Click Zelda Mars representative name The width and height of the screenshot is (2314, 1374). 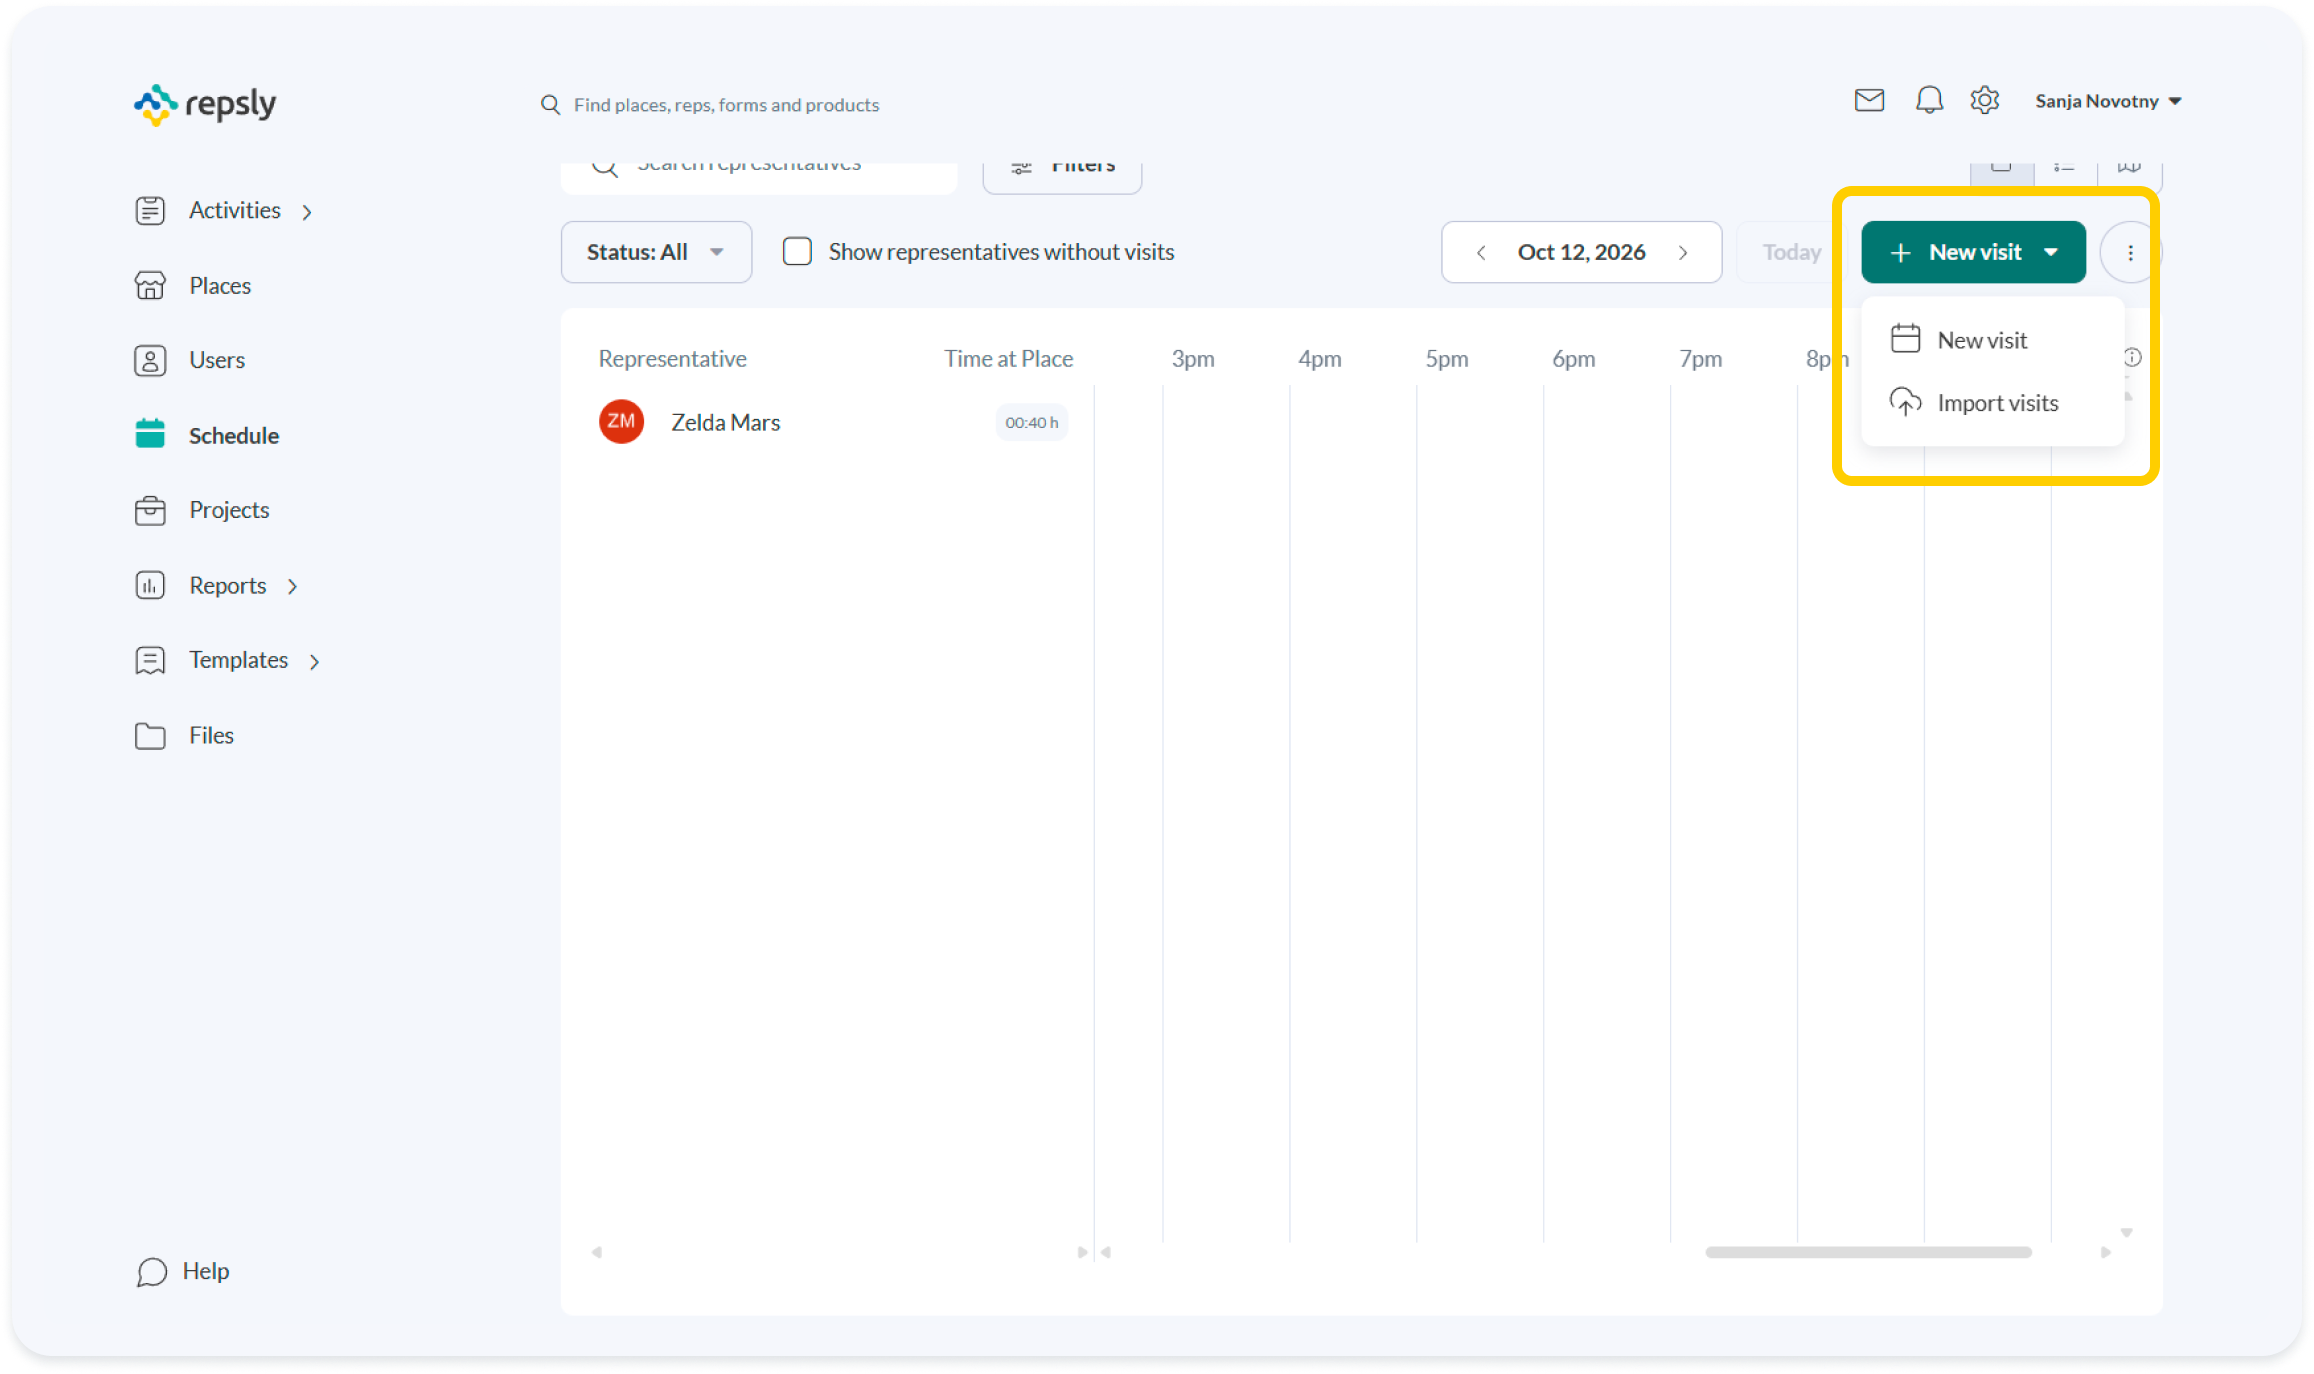click(x=725, y=422)
